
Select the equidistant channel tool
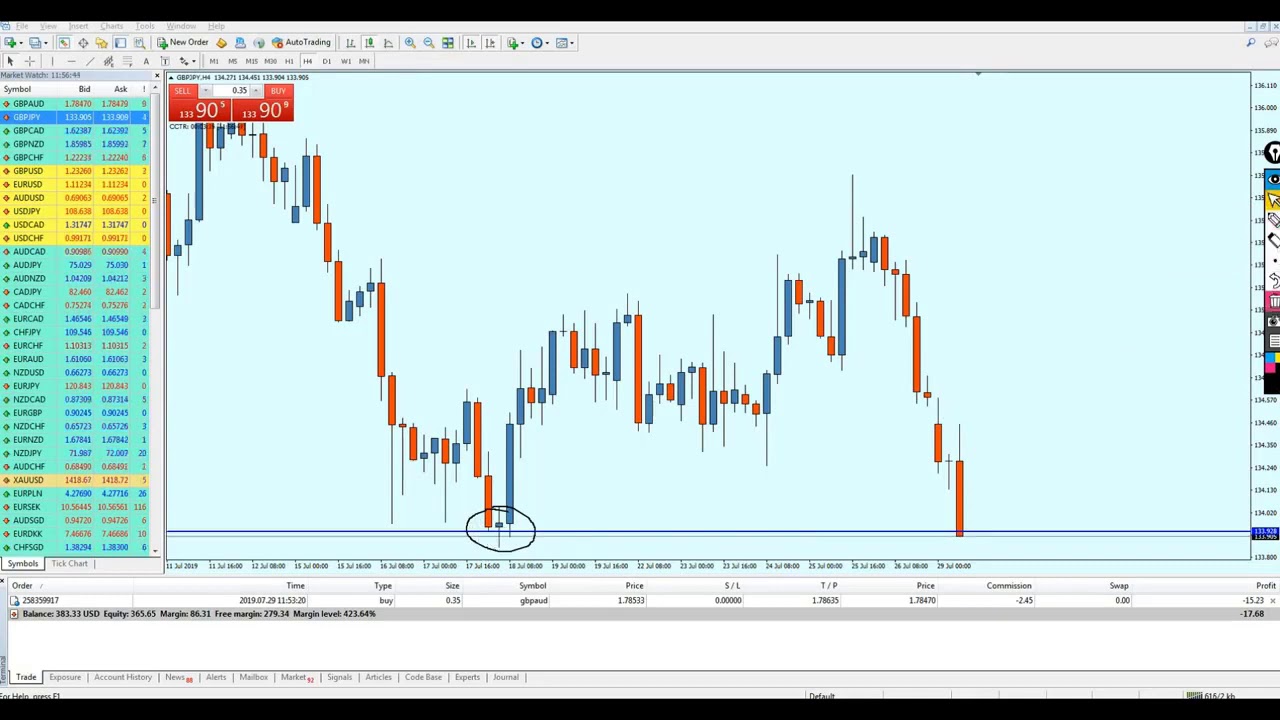click(108, 61)
